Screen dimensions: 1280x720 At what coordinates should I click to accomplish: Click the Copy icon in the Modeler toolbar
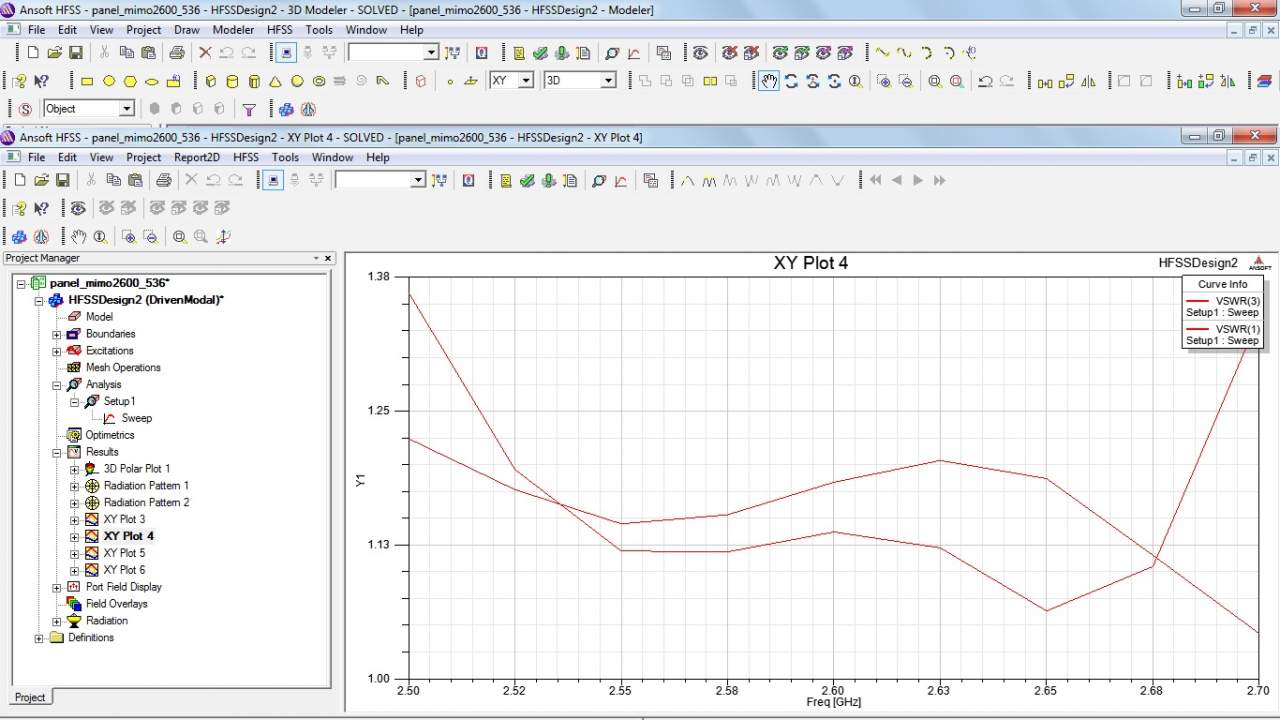click(127, 52)
